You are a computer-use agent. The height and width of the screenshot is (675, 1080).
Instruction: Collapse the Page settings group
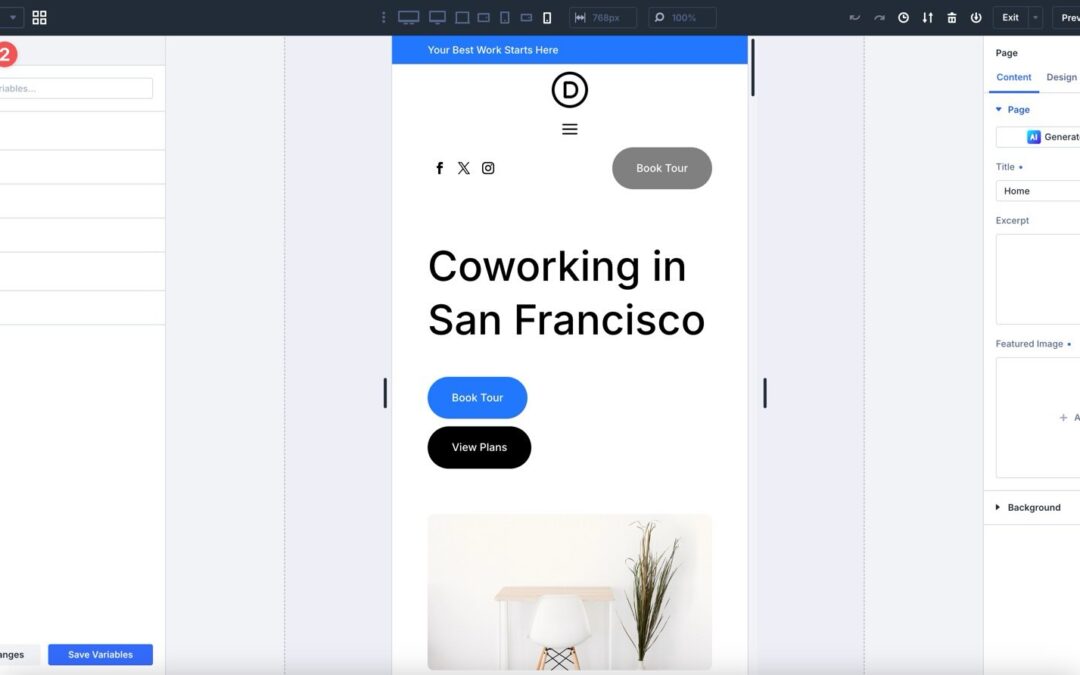1012,110
